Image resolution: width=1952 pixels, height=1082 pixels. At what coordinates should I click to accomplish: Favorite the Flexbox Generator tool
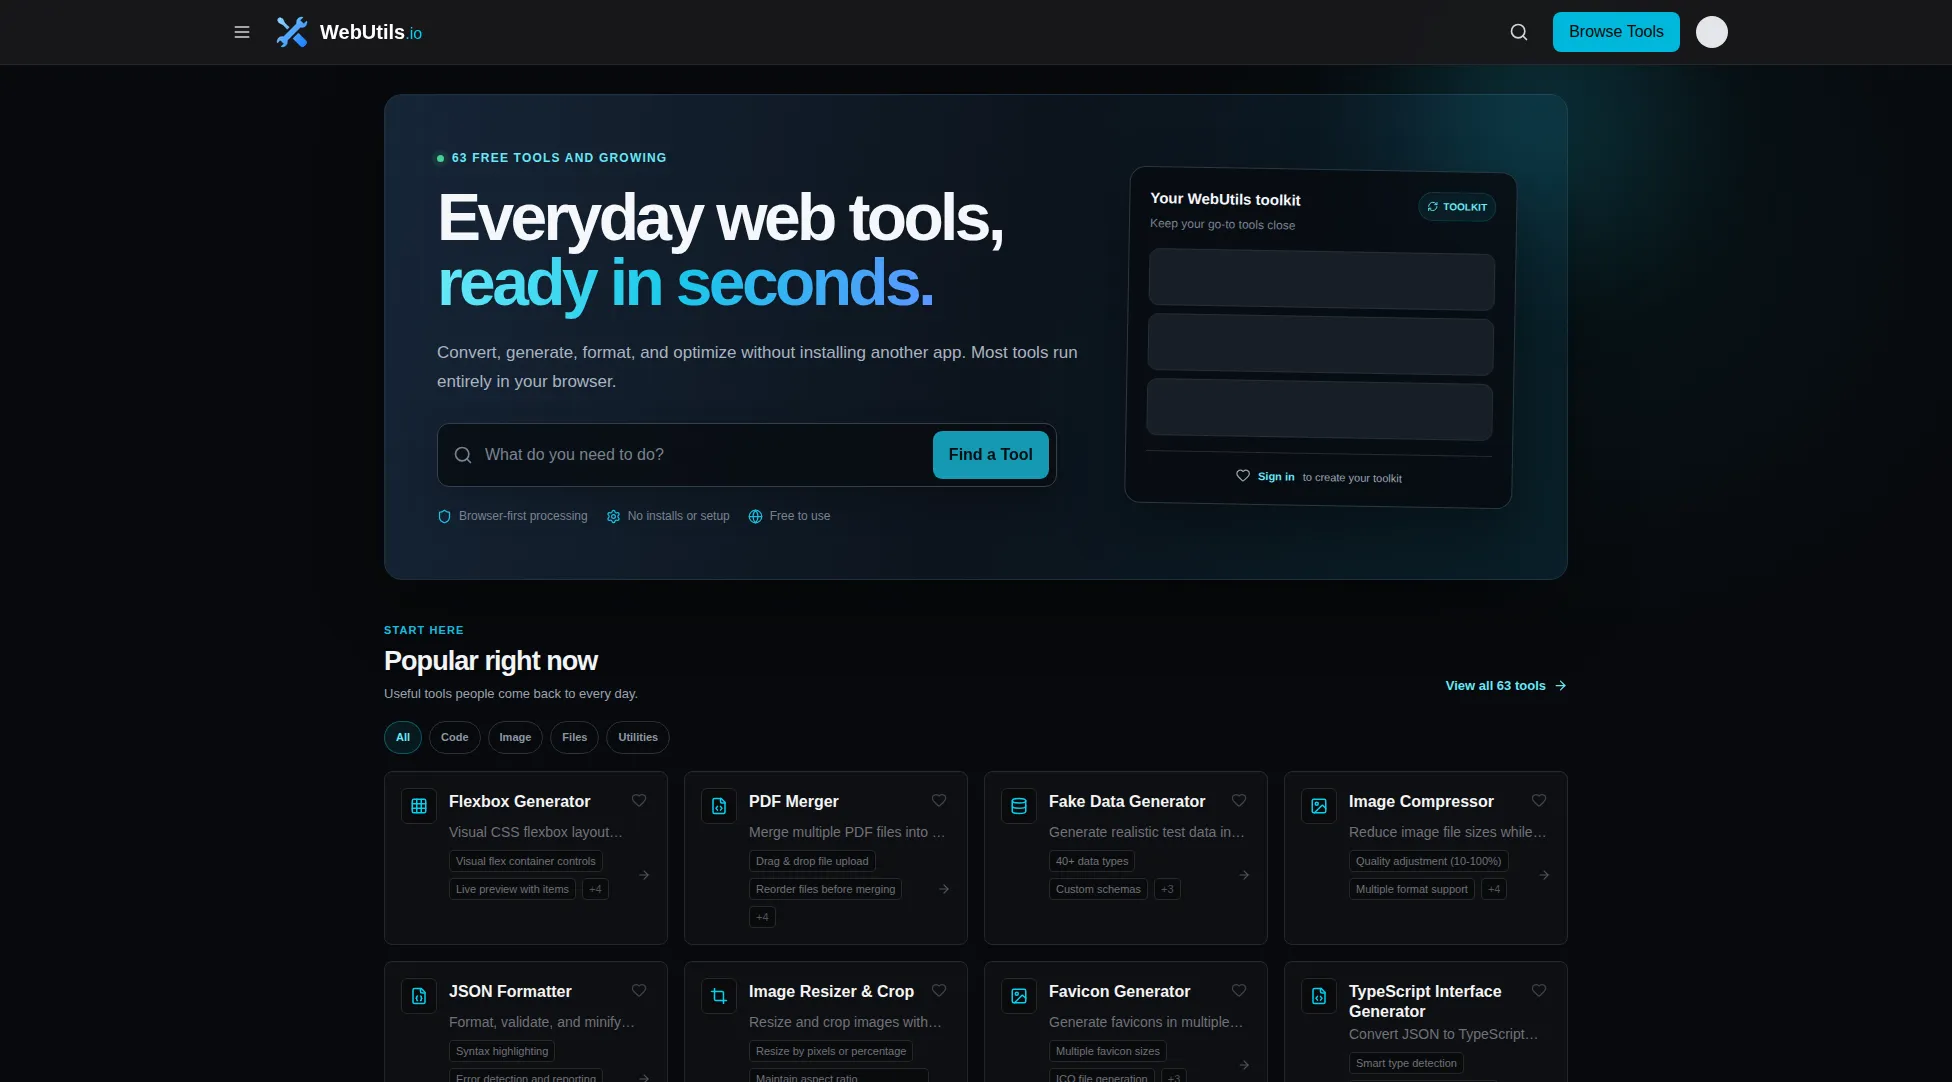[x=639, y=800]
